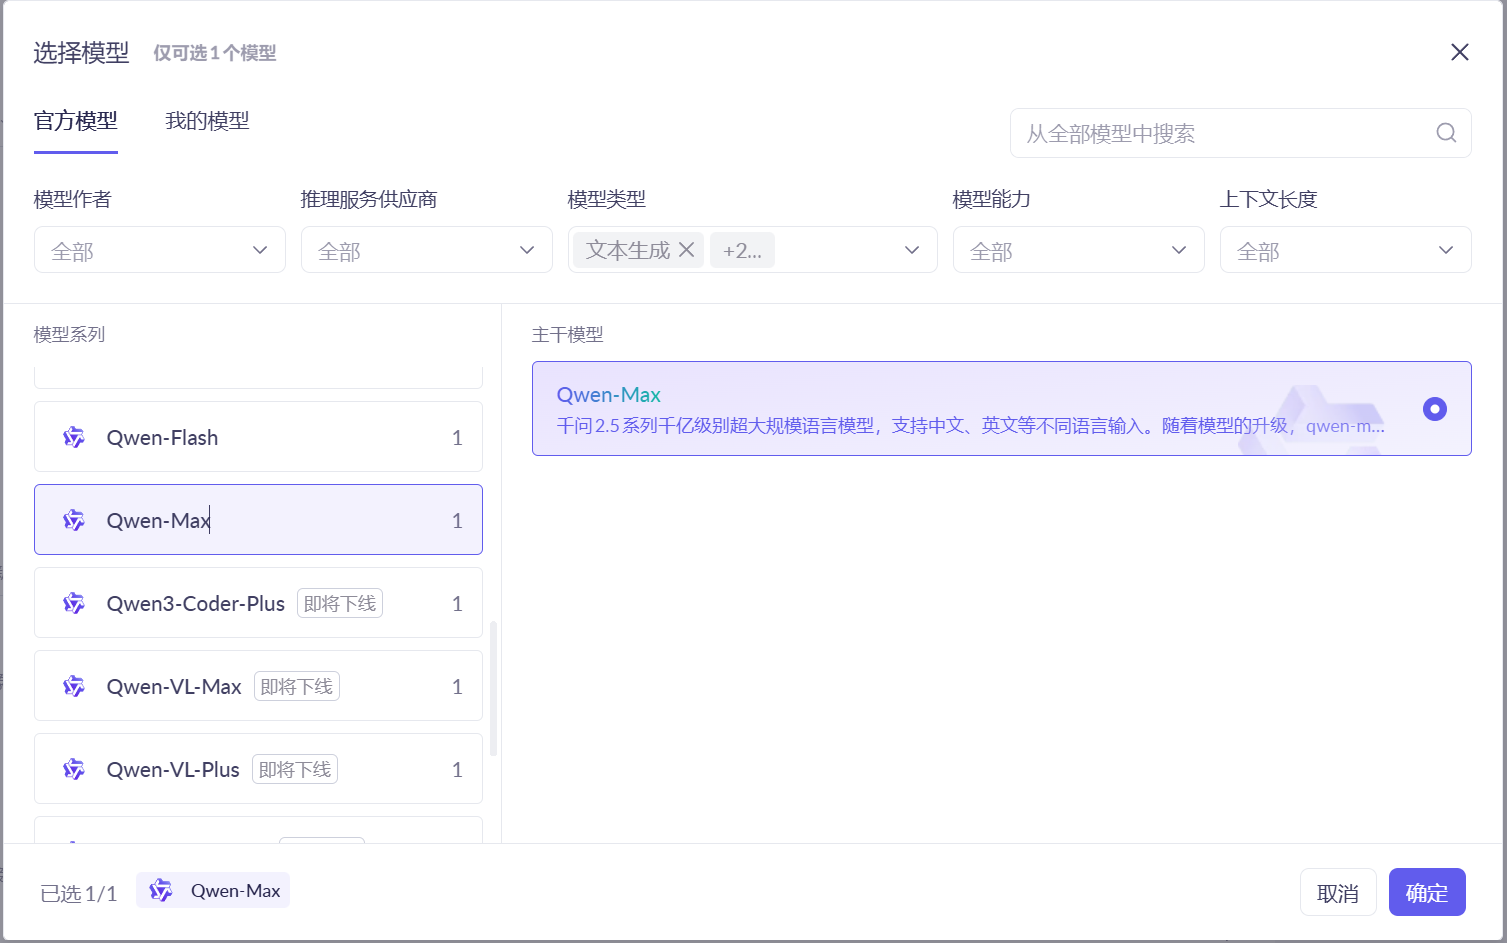Click the Qwen-Max model card title
Image resolution: width=1507 pixels, height=943 pixels.
point(608,395)
